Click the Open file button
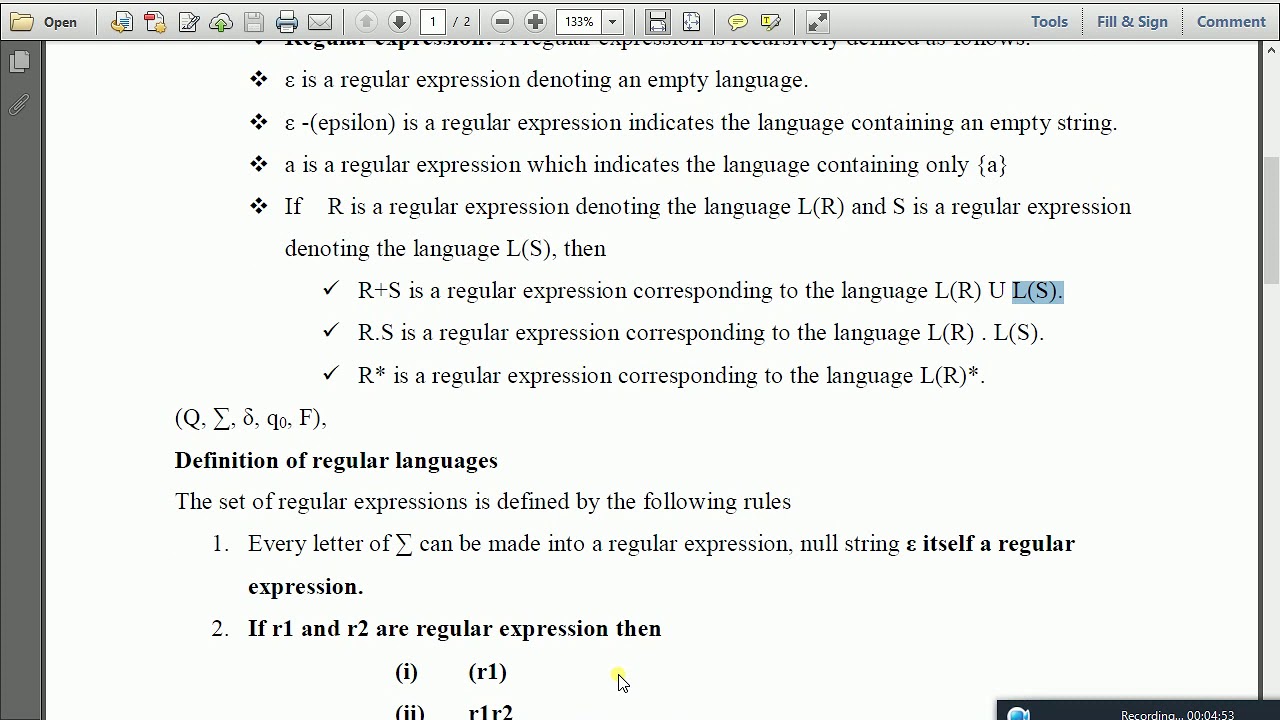 45,21
